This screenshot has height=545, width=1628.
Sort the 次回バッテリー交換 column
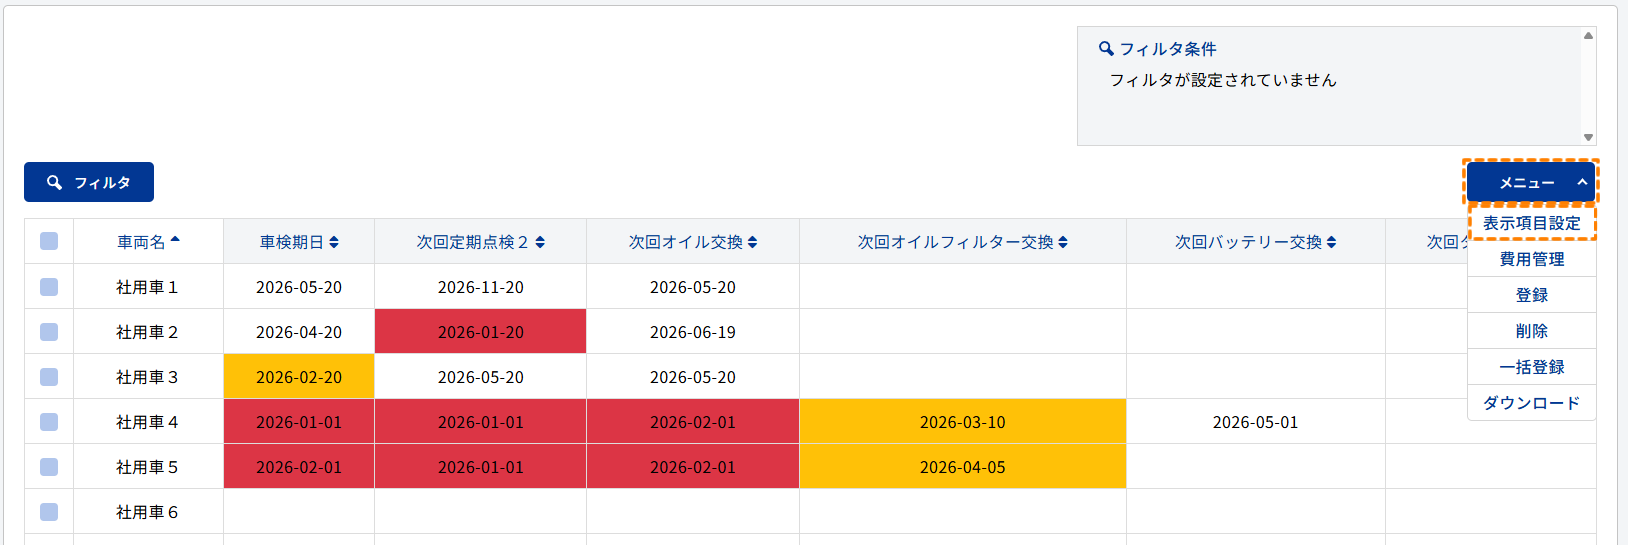pyautogui.click(x=1331, y=242)
